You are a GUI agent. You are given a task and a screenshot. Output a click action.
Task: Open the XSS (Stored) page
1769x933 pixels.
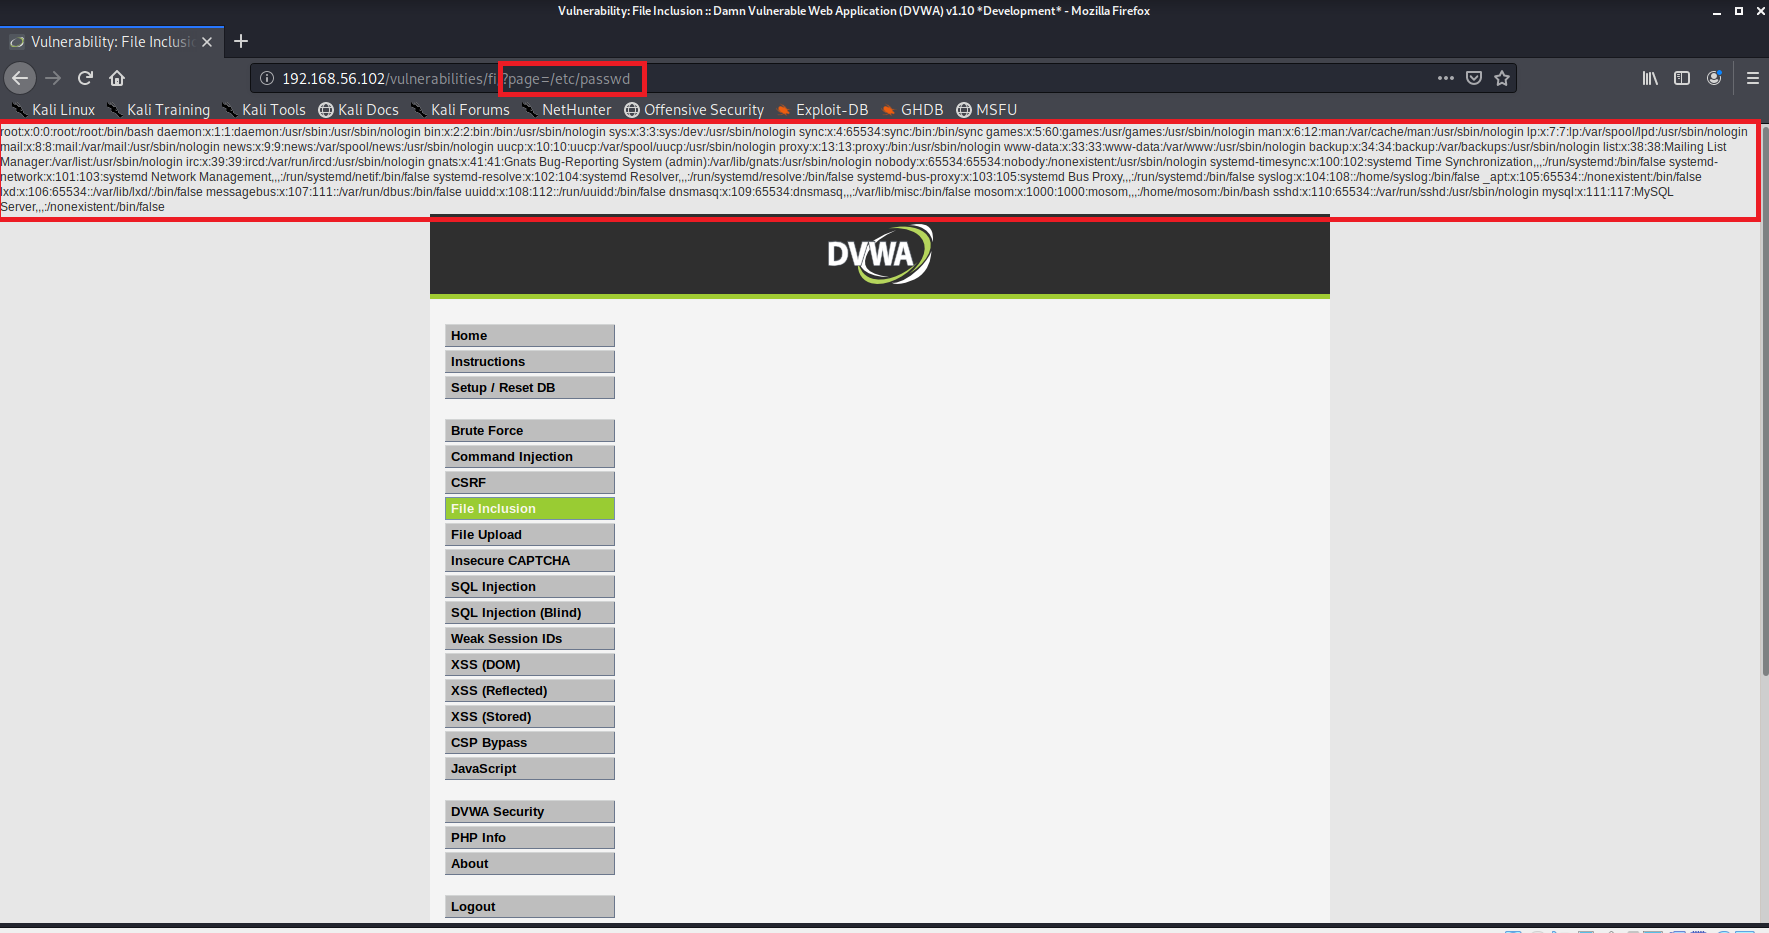[x=530, y=717]
